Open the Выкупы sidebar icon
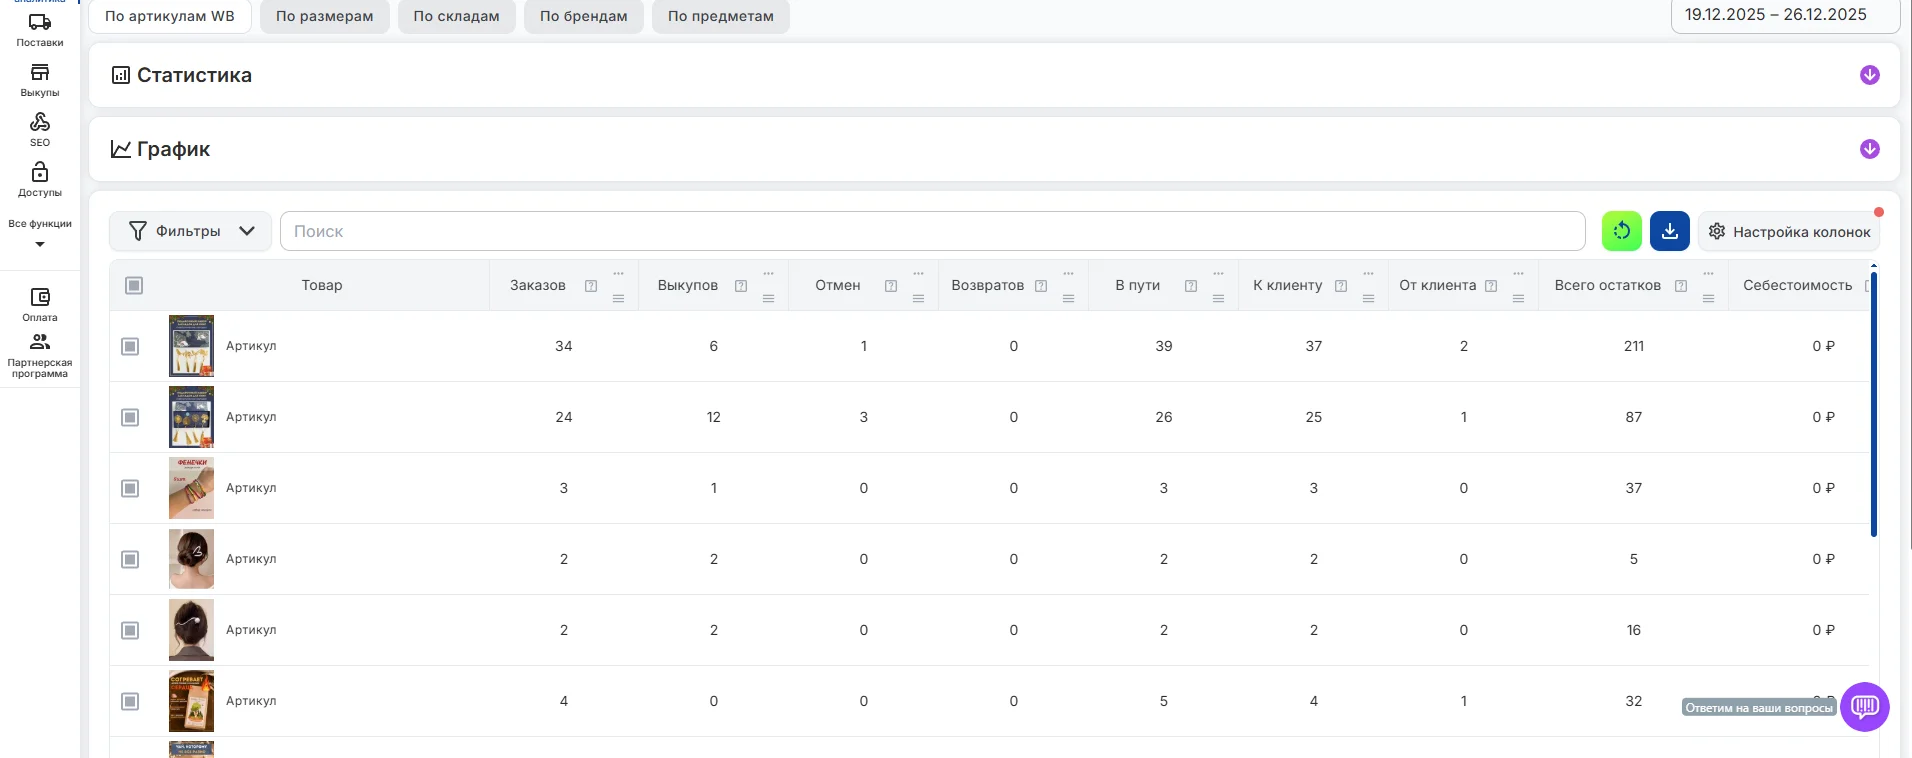The height and width of the screenshot is (758, 1912). pos(40,80)
